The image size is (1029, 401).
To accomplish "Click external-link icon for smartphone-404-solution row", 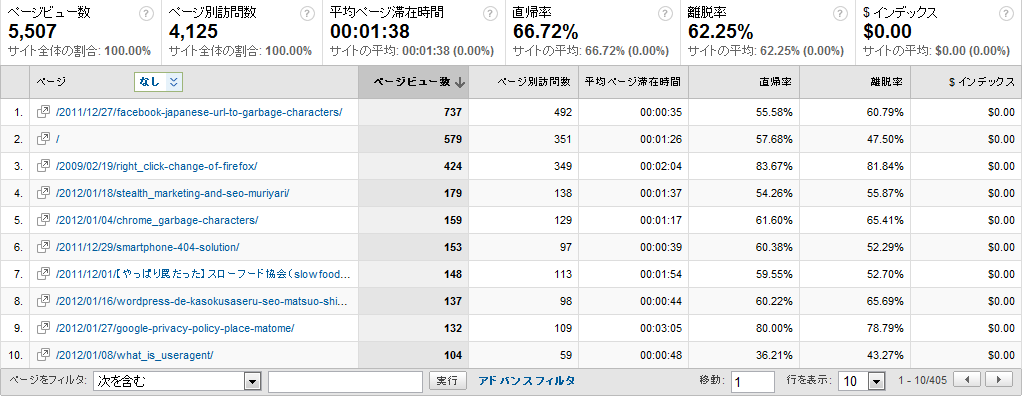I will (x=43, y=247).
